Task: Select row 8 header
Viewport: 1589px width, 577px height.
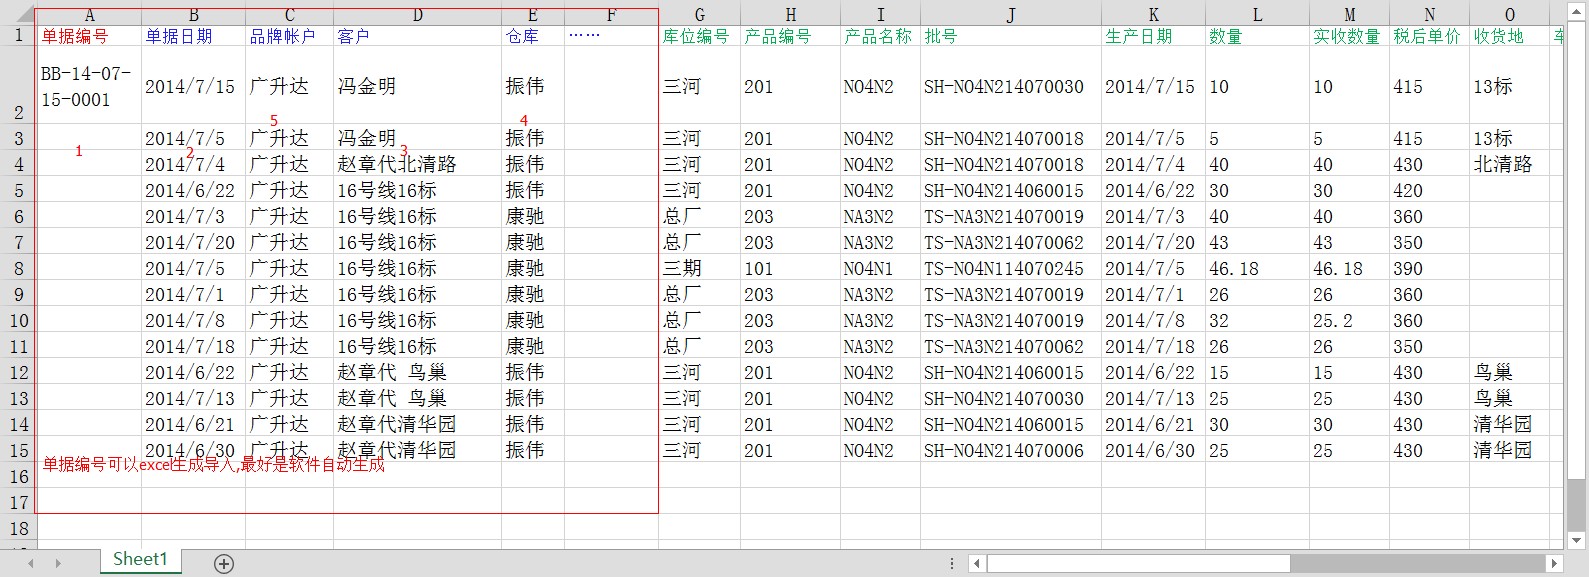Action: [18, 269]
